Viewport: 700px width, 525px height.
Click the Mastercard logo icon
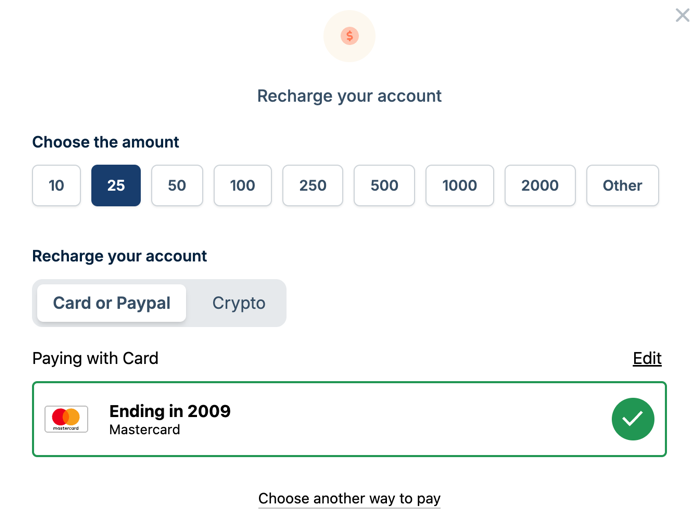click(x=67, y=419)
